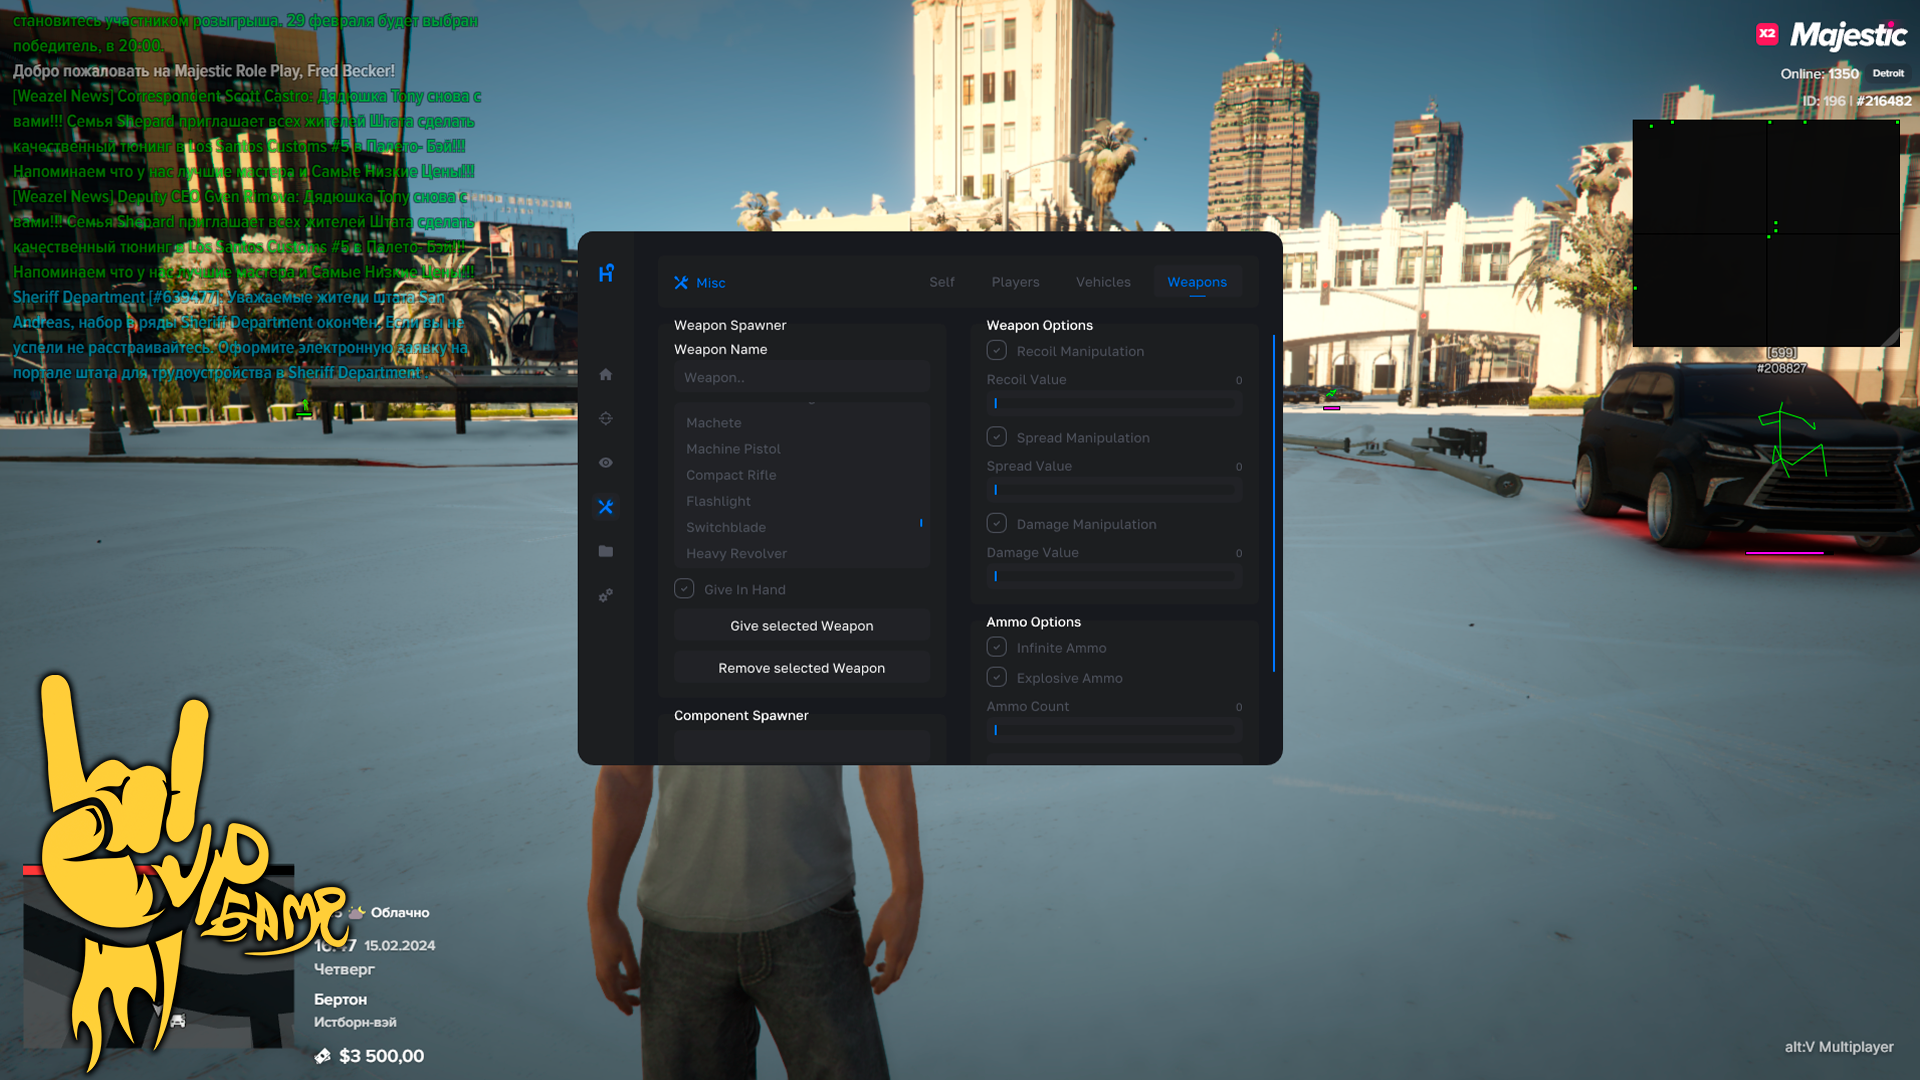The image size is (1920, 1080).
Task: Toggle Recoil Manipulation checkbox
Action: pos(997,349)
